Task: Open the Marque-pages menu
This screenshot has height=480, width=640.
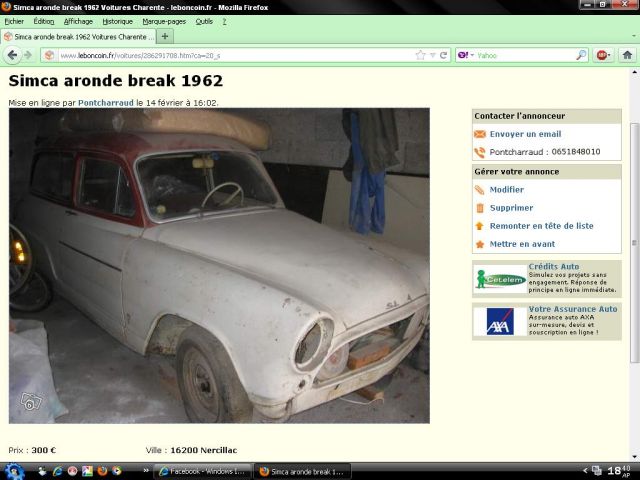Action: click(x=164, y=21)
